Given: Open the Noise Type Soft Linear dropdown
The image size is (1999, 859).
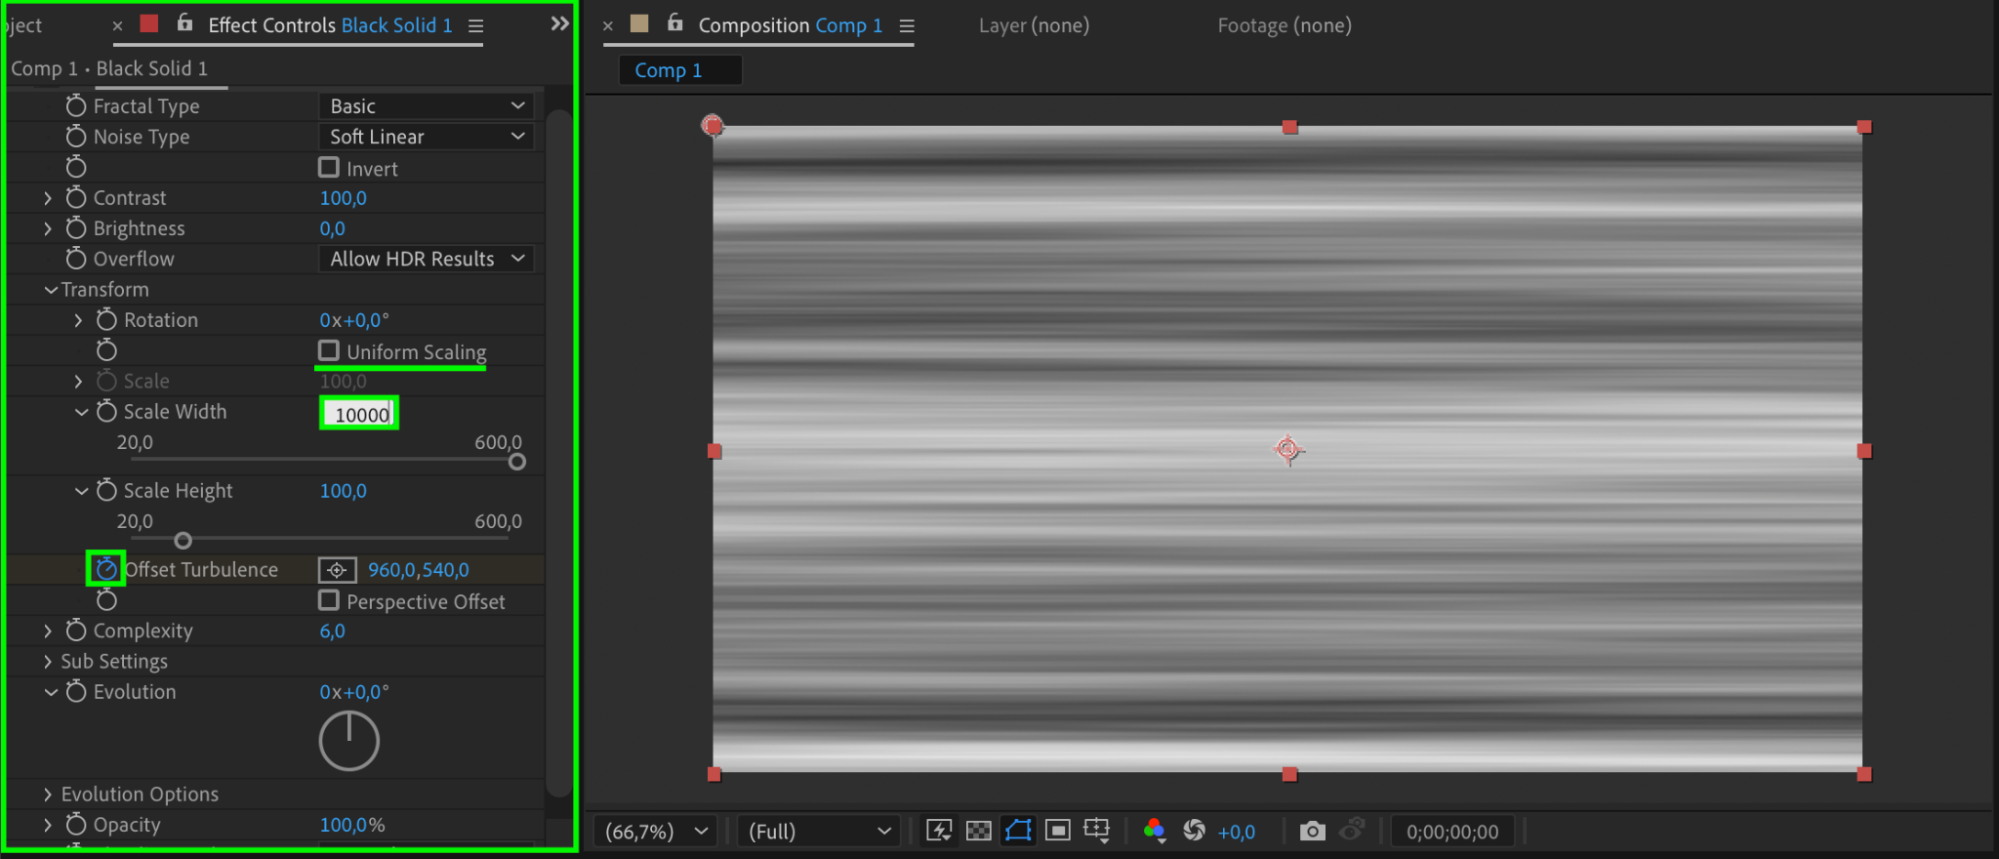Looking at the screenshot, I should (x=426, y=136).
